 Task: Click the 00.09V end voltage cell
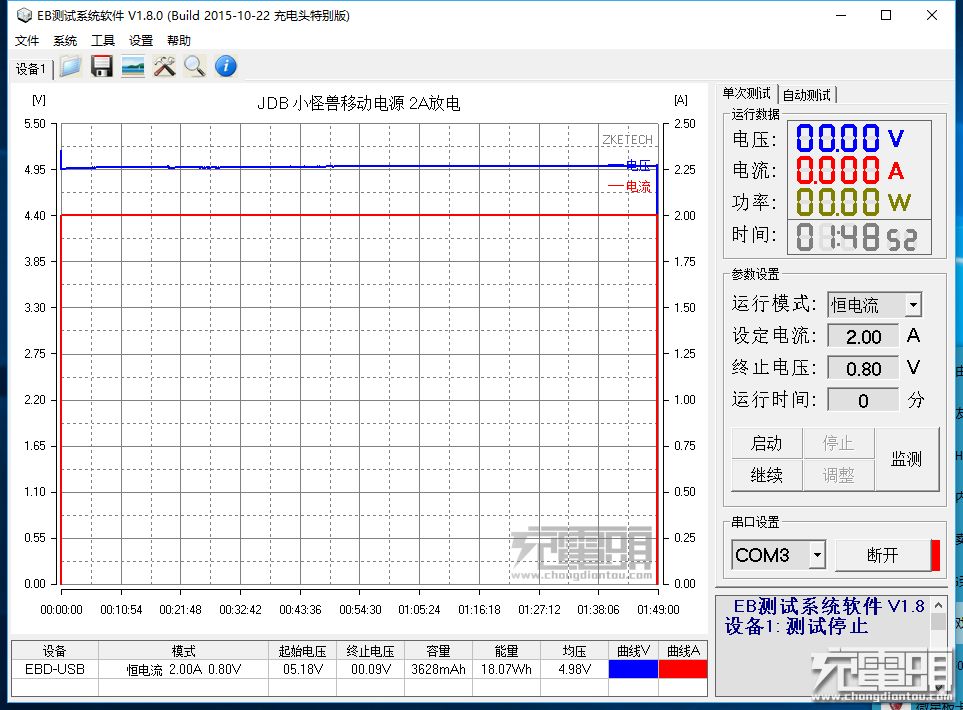[370, 669]
